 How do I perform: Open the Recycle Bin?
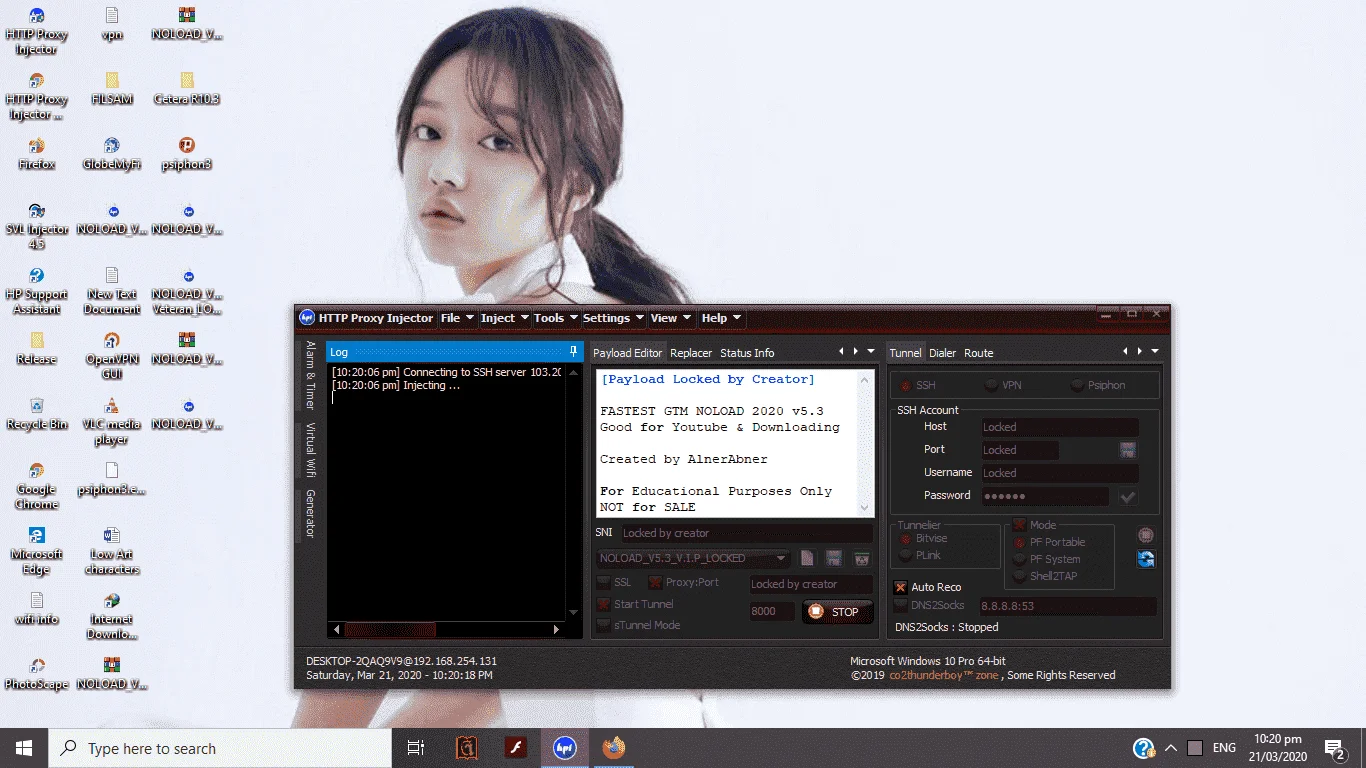(x=36, y=413)
